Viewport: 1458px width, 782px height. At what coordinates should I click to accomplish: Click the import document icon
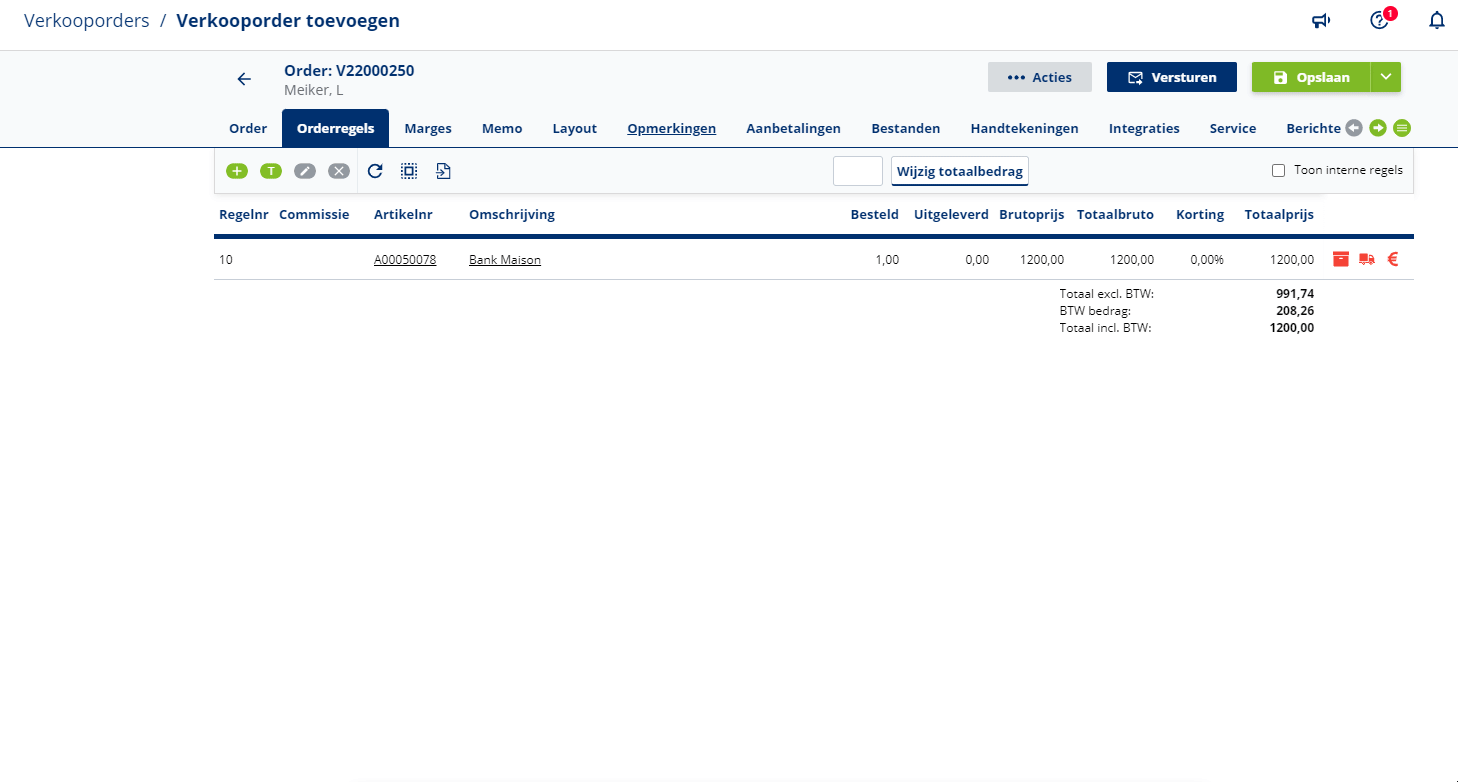coord(443,171)
